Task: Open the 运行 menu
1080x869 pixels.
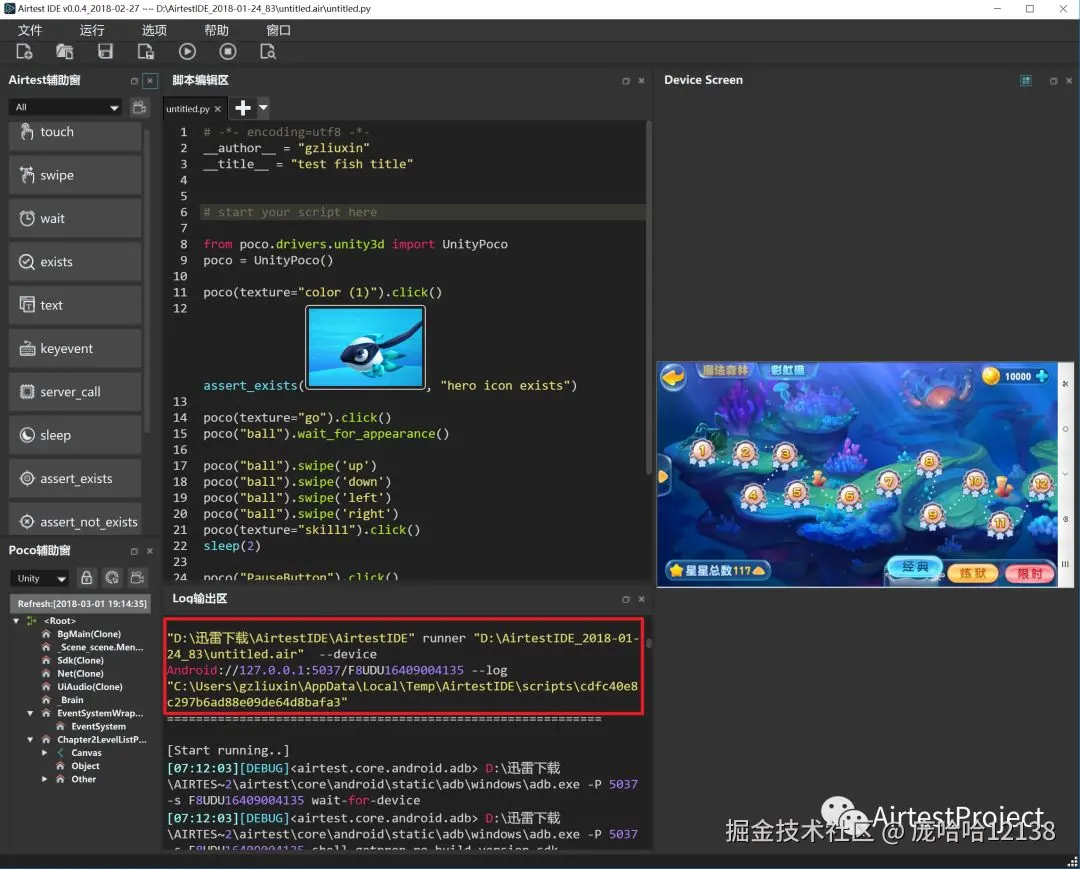Action: click(92, 30)
